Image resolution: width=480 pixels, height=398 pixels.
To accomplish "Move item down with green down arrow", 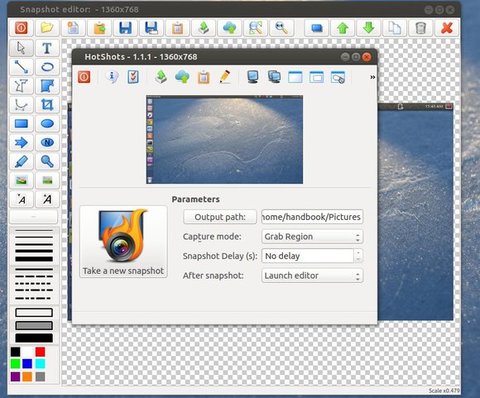I will (368, 28).
